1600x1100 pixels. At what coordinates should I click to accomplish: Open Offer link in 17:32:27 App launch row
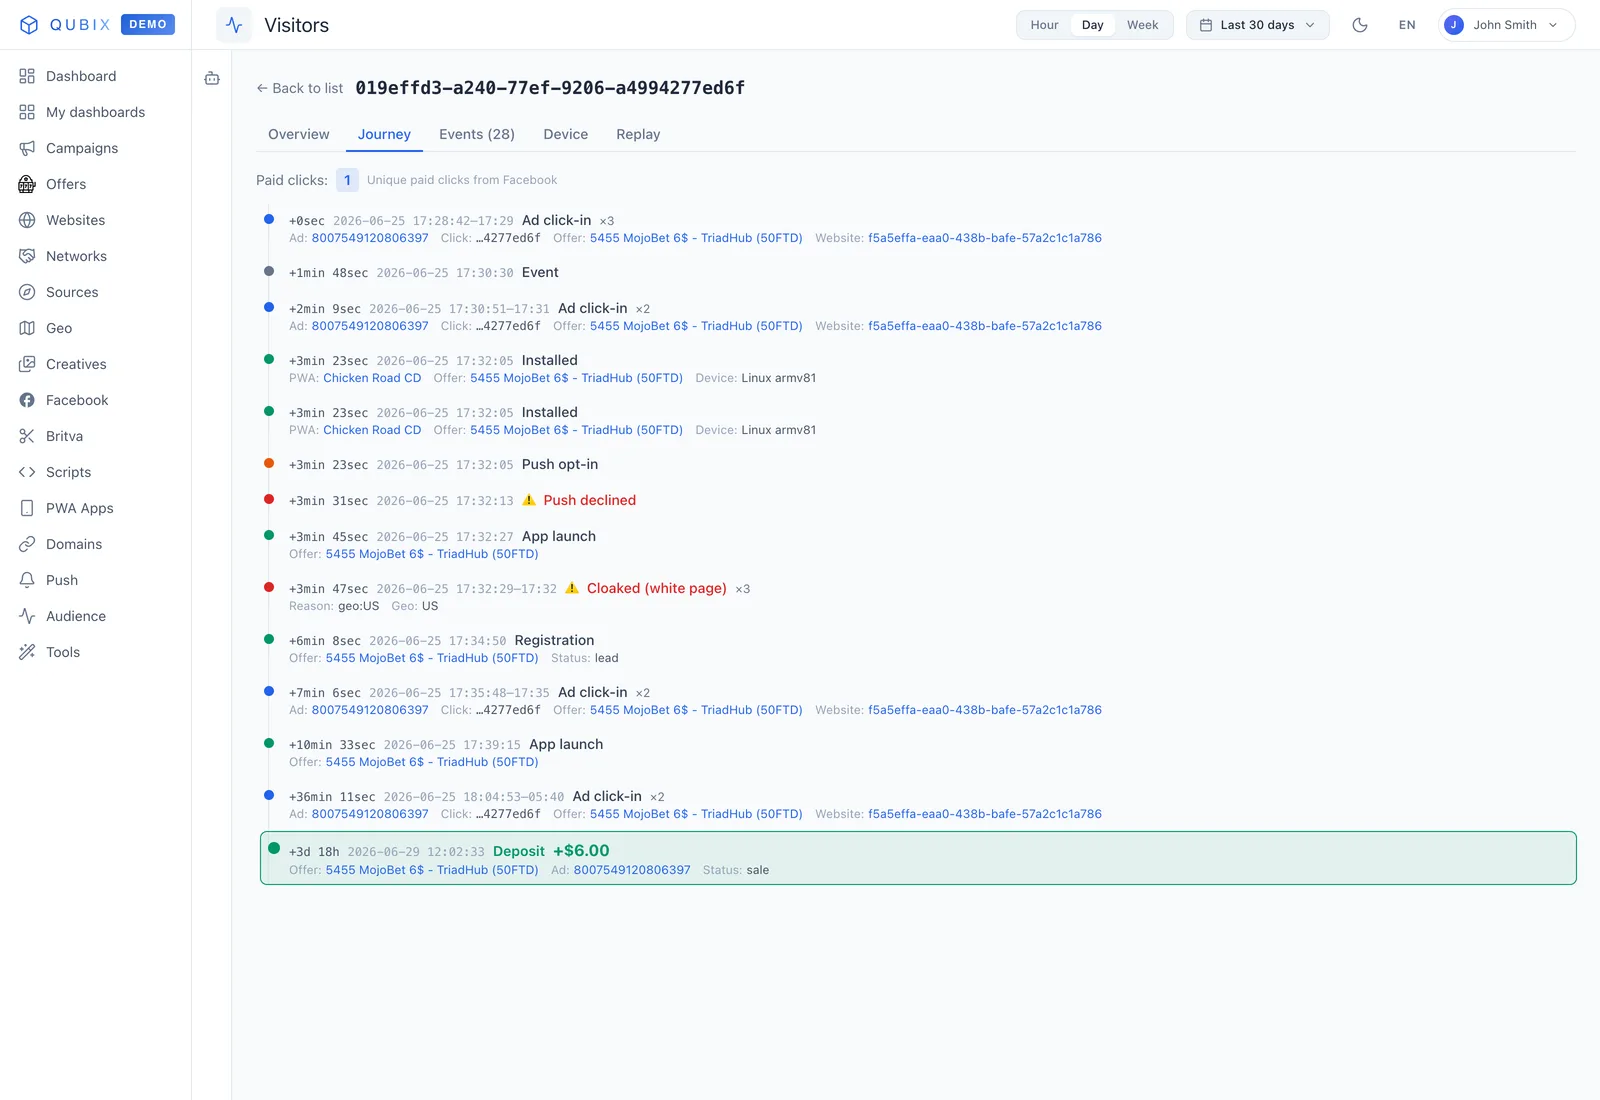(432, 554)
